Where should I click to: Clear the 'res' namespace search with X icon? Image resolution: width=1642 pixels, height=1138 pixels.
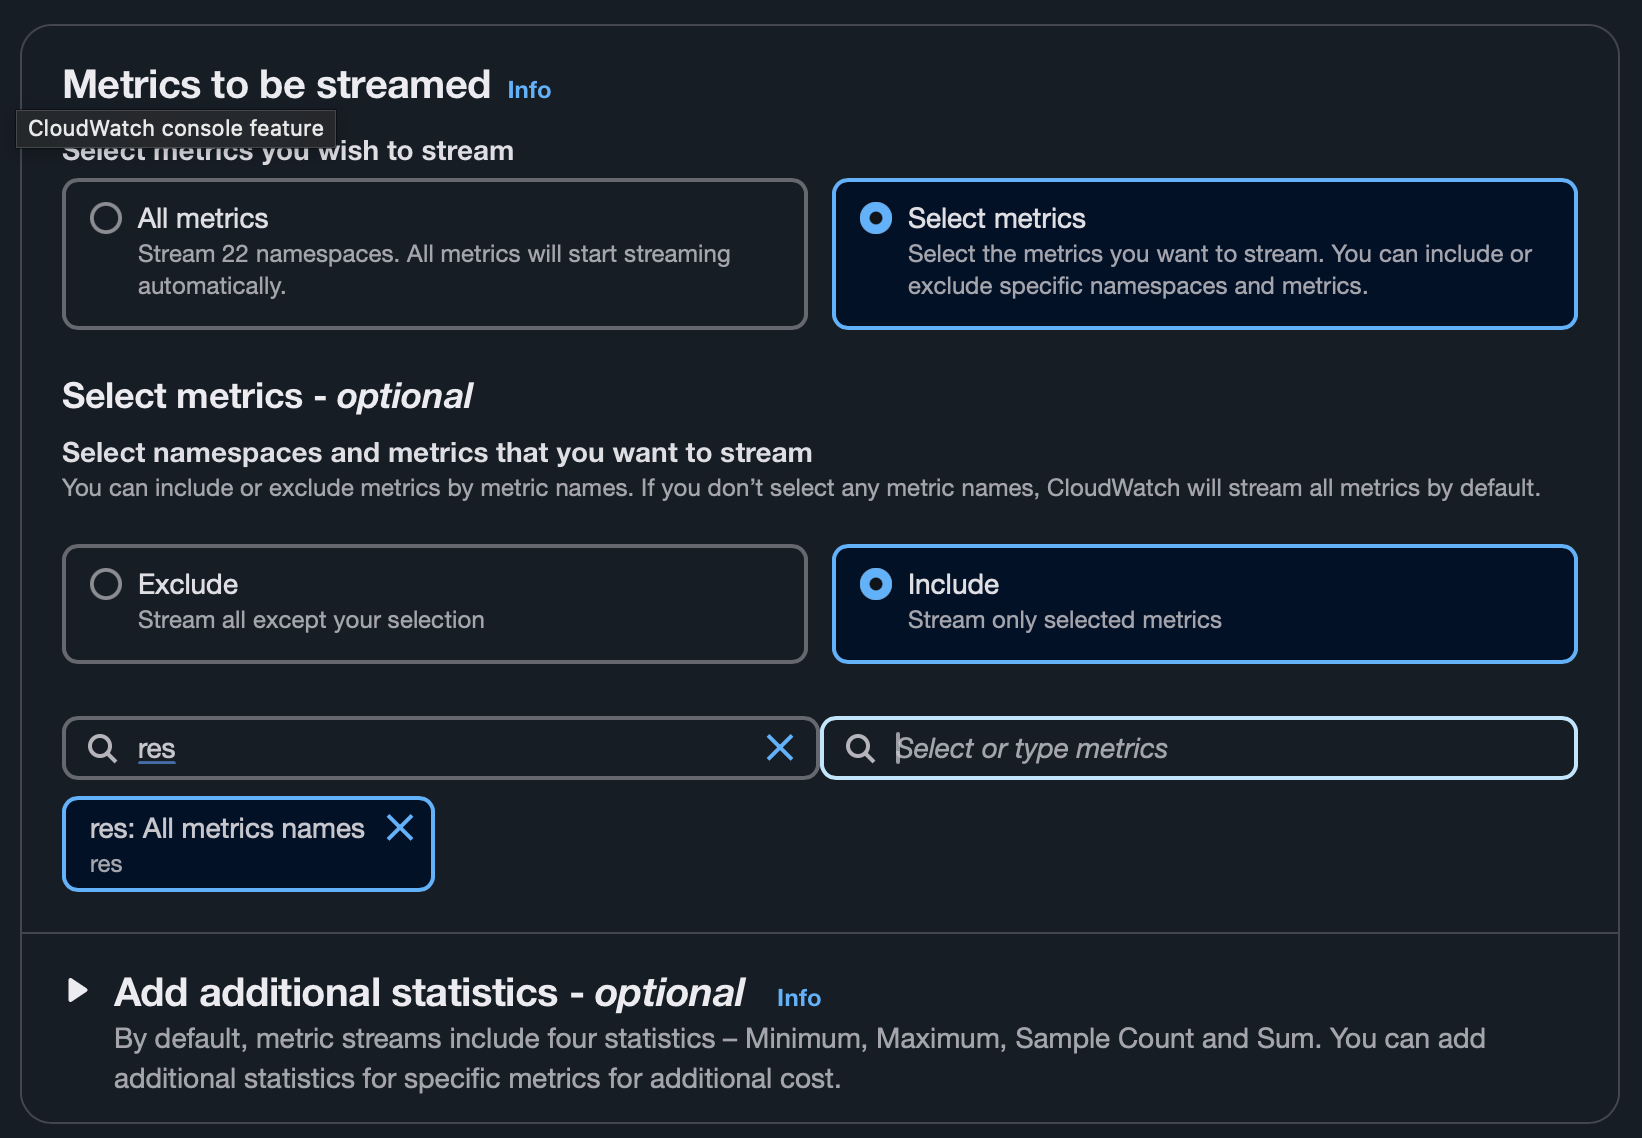pyautogui.click(x=780, y=748)
